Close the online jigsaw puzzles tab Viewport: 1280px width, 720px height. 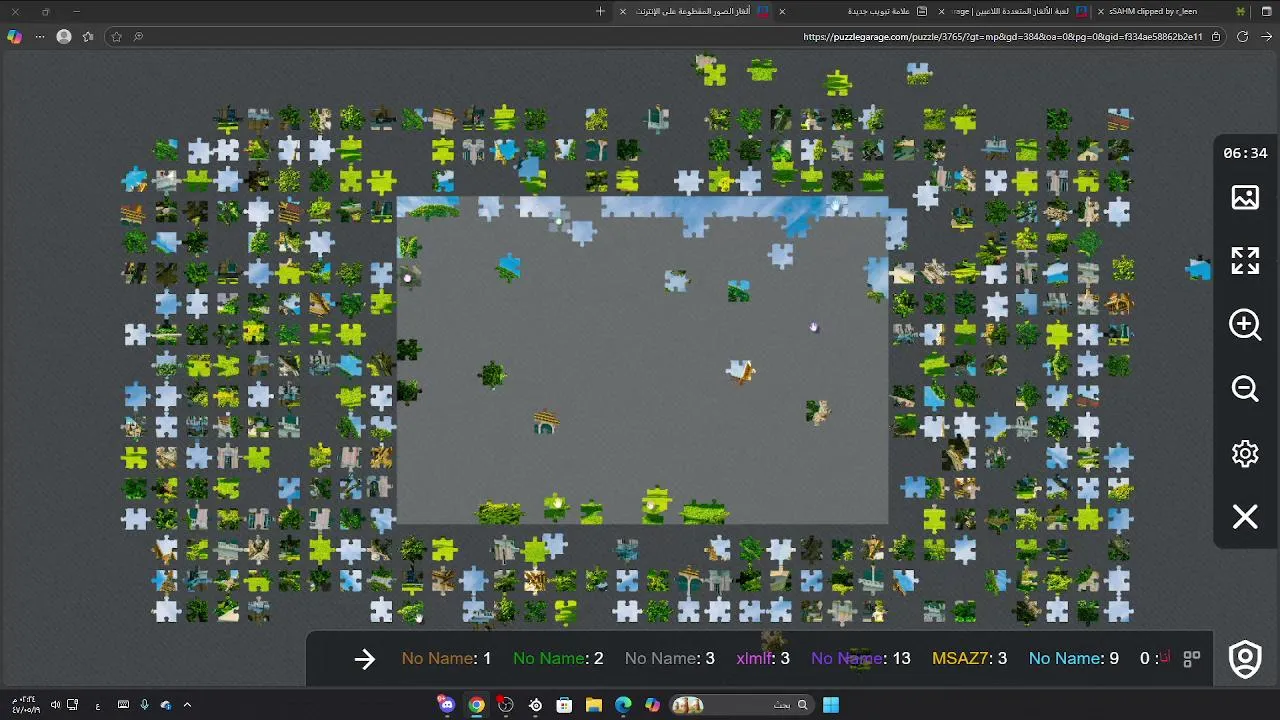(x=623, y=11)
